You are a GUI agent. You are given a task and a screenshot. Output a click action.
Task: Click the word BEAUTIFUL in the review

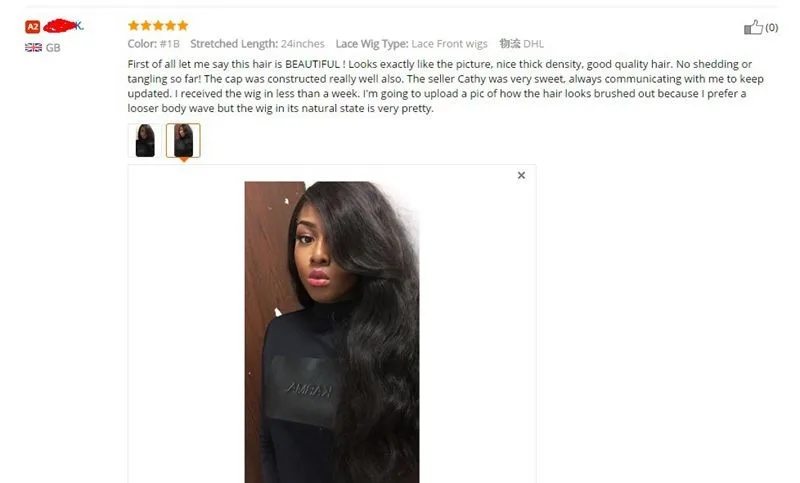[x=312, y=64]
